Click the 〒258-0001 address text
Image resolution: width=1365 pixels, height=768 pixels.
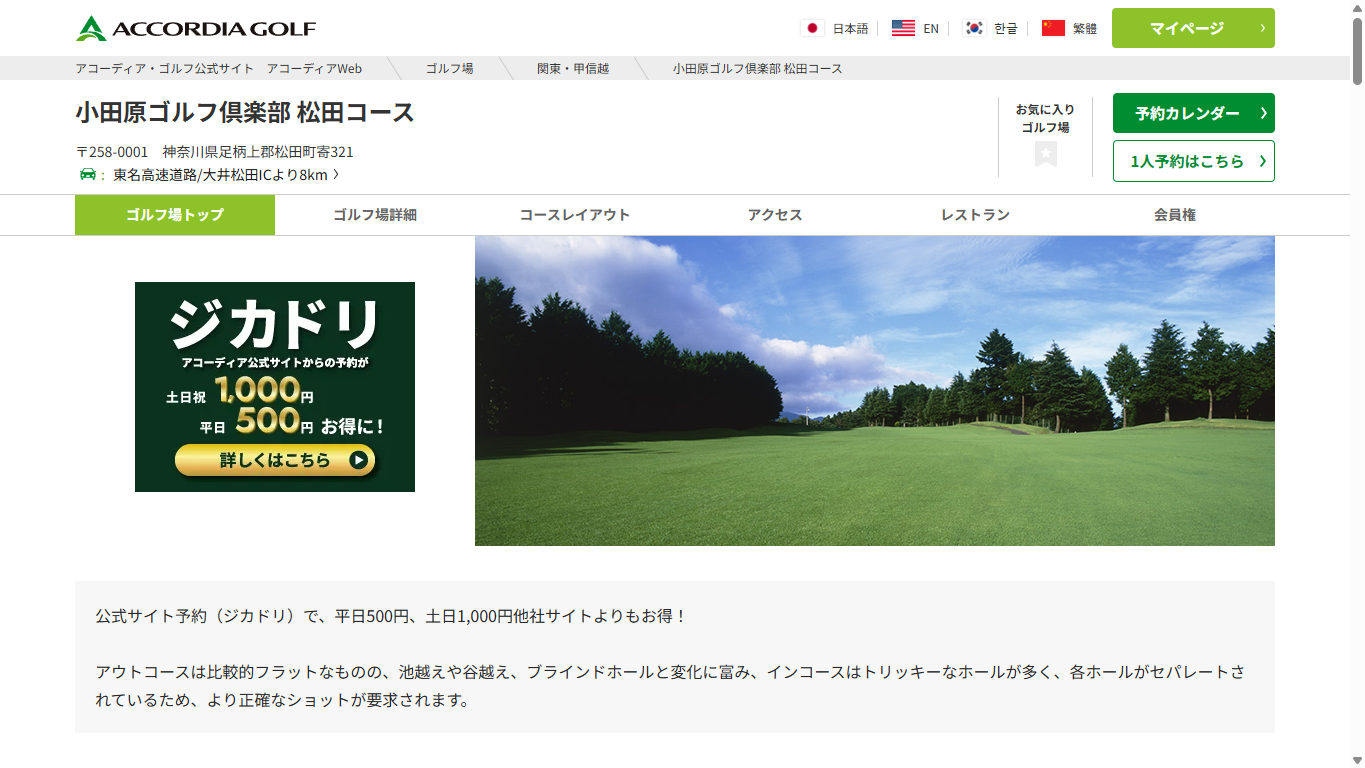214,152
